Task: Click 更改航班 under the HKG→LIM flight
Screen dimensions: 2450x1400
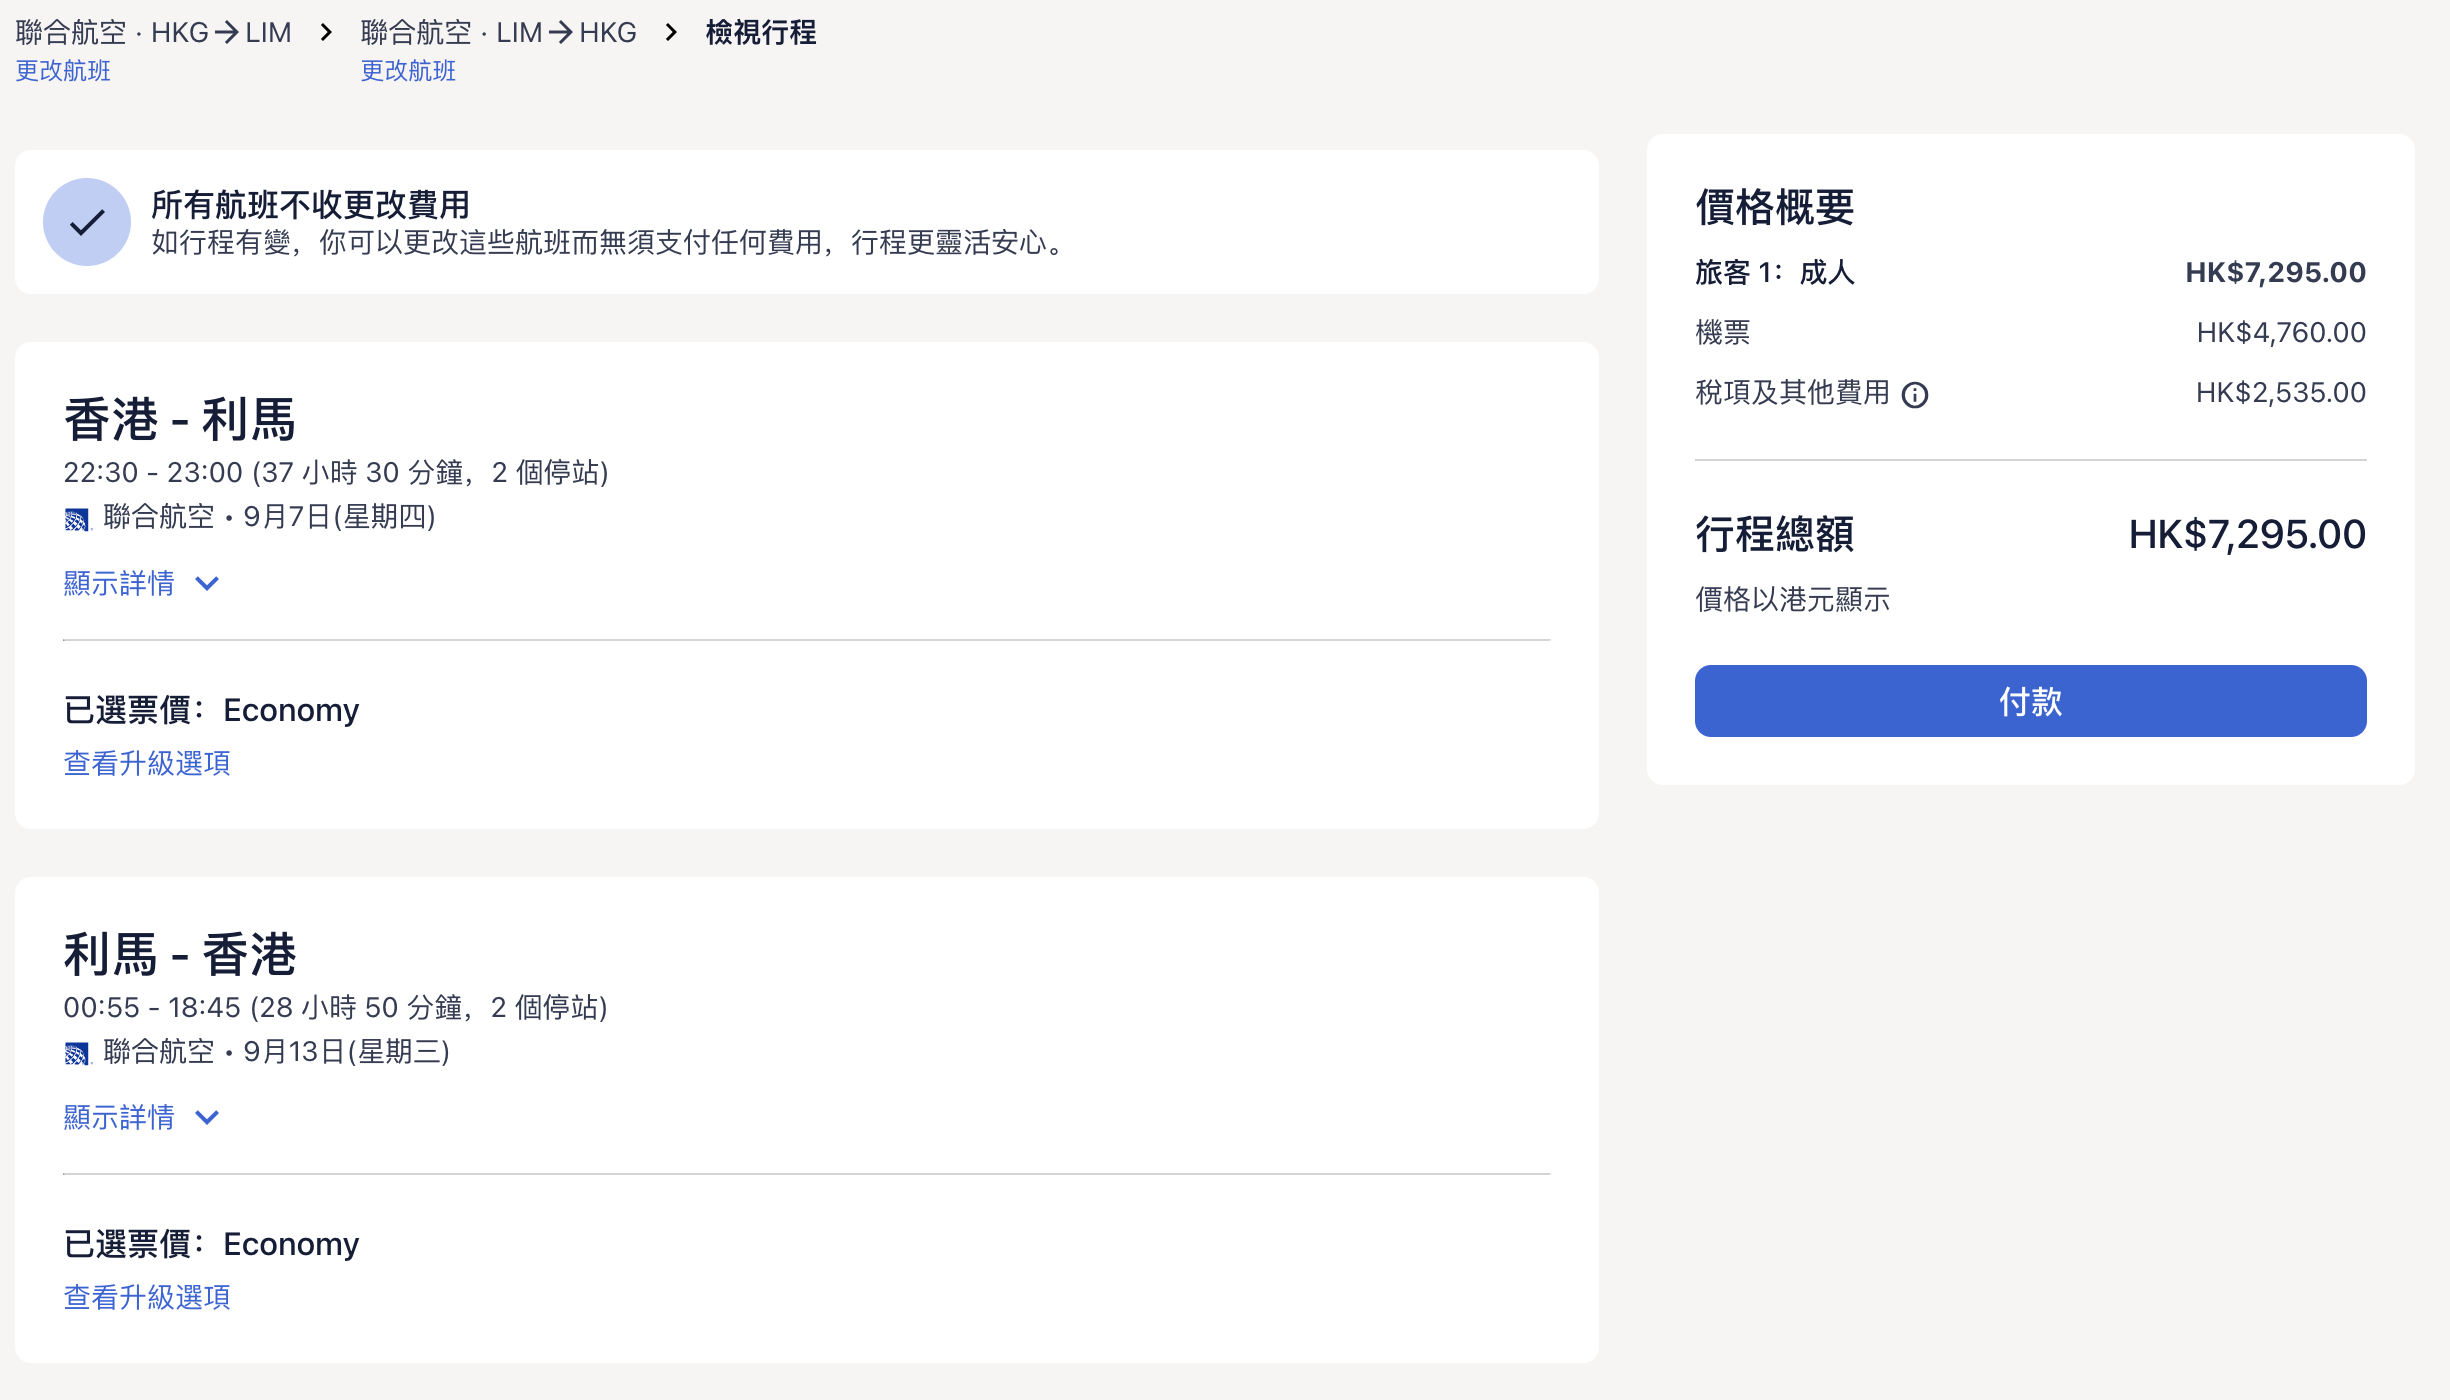Action: click(63, 71)
